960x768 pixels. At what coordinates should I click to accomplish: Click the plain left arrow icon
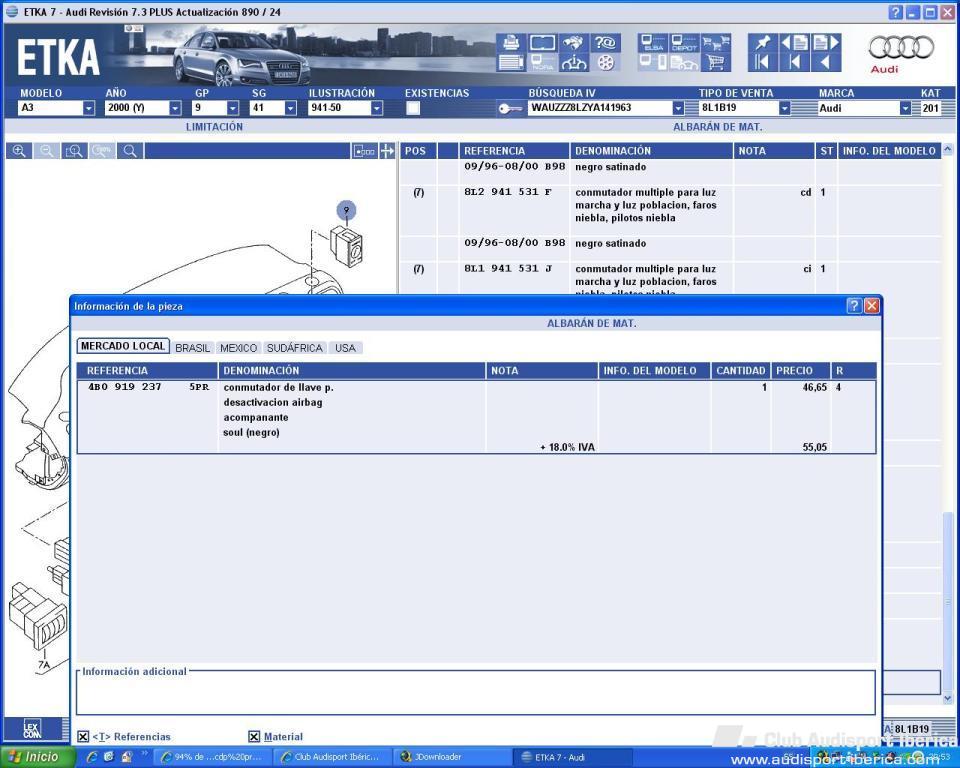(826, 62)
